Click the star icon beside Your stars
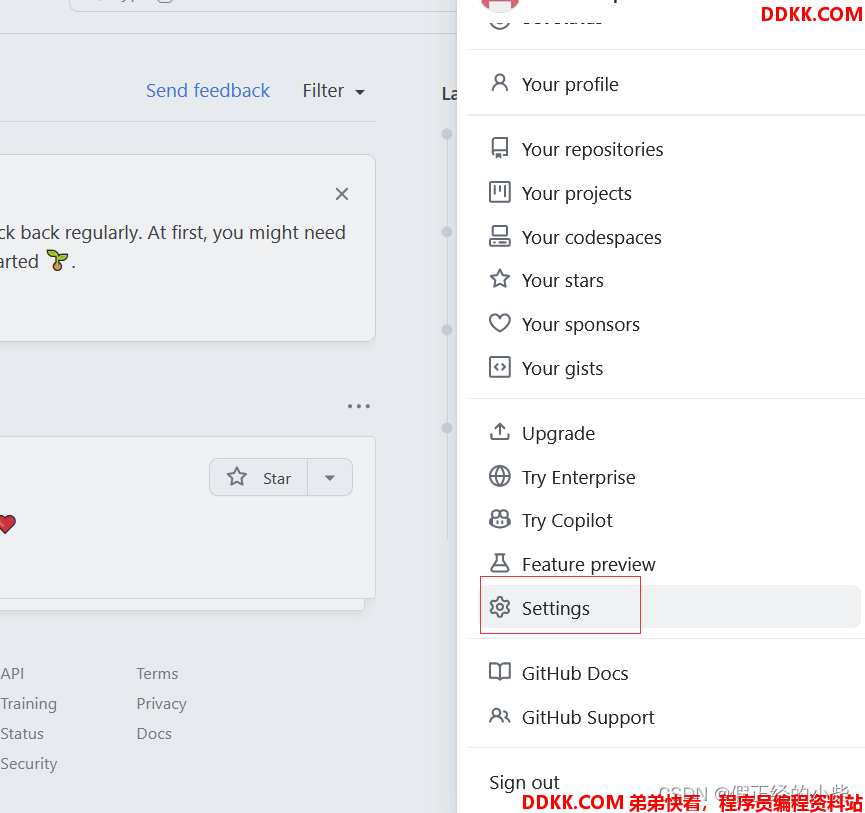This screenshot has height=813, width=865. (x=499, y=280)
